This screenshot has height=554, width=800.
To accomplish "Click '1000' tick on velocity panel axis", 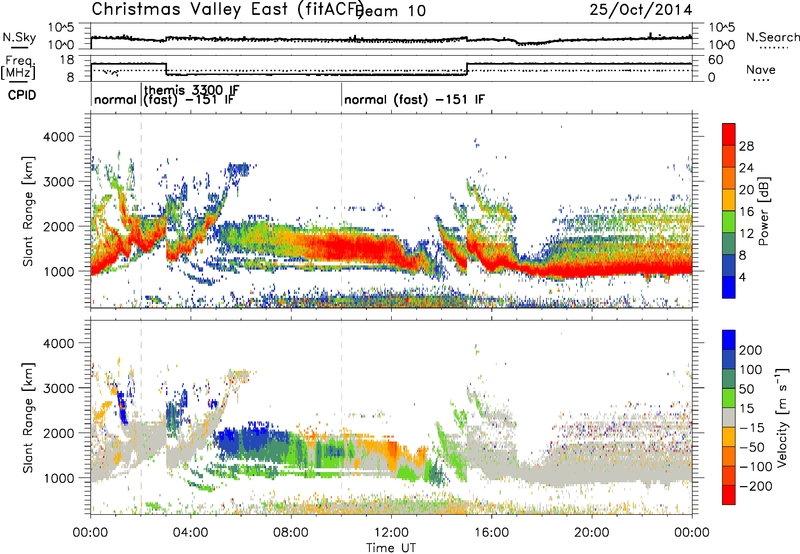I will point(58,478).
